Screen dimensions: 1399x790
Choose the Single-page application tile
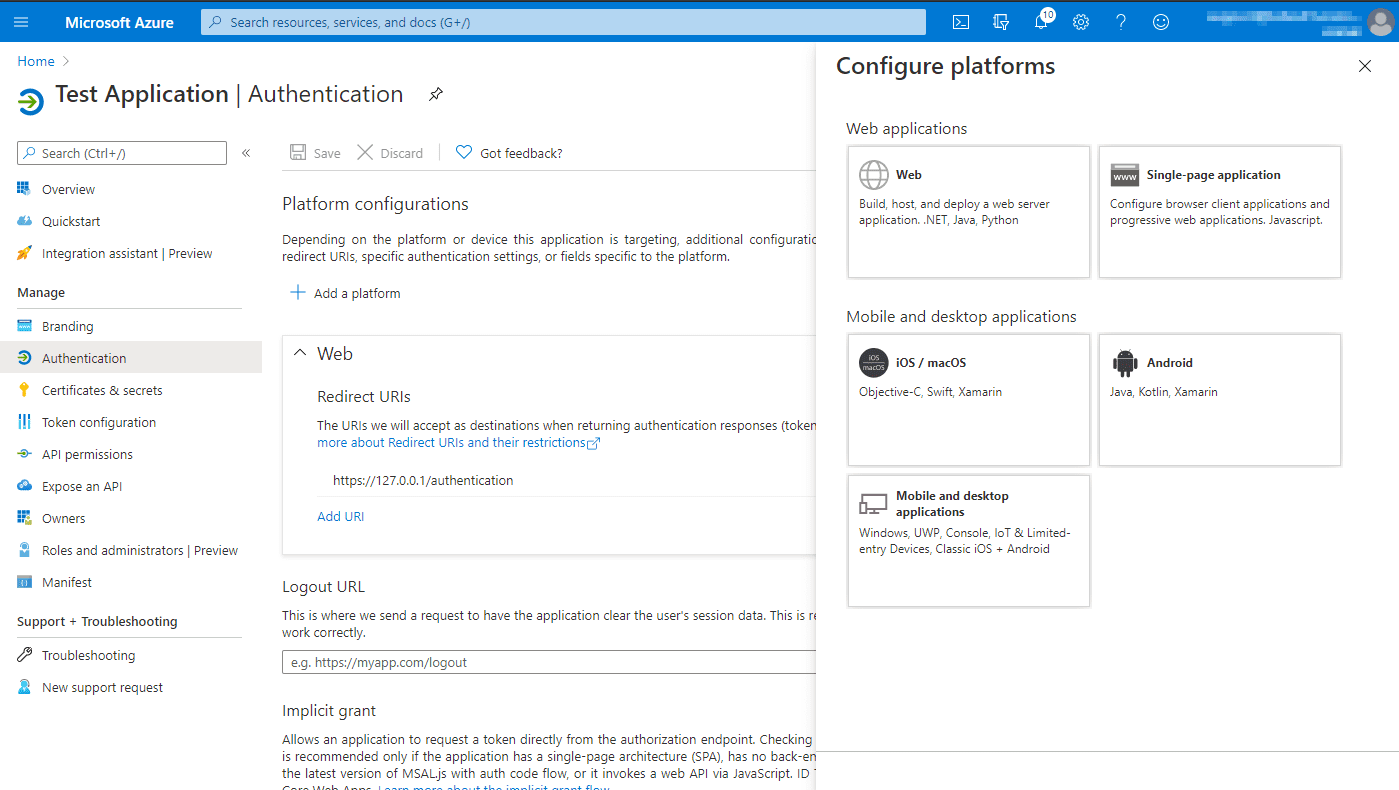(x=1220, y=212)
